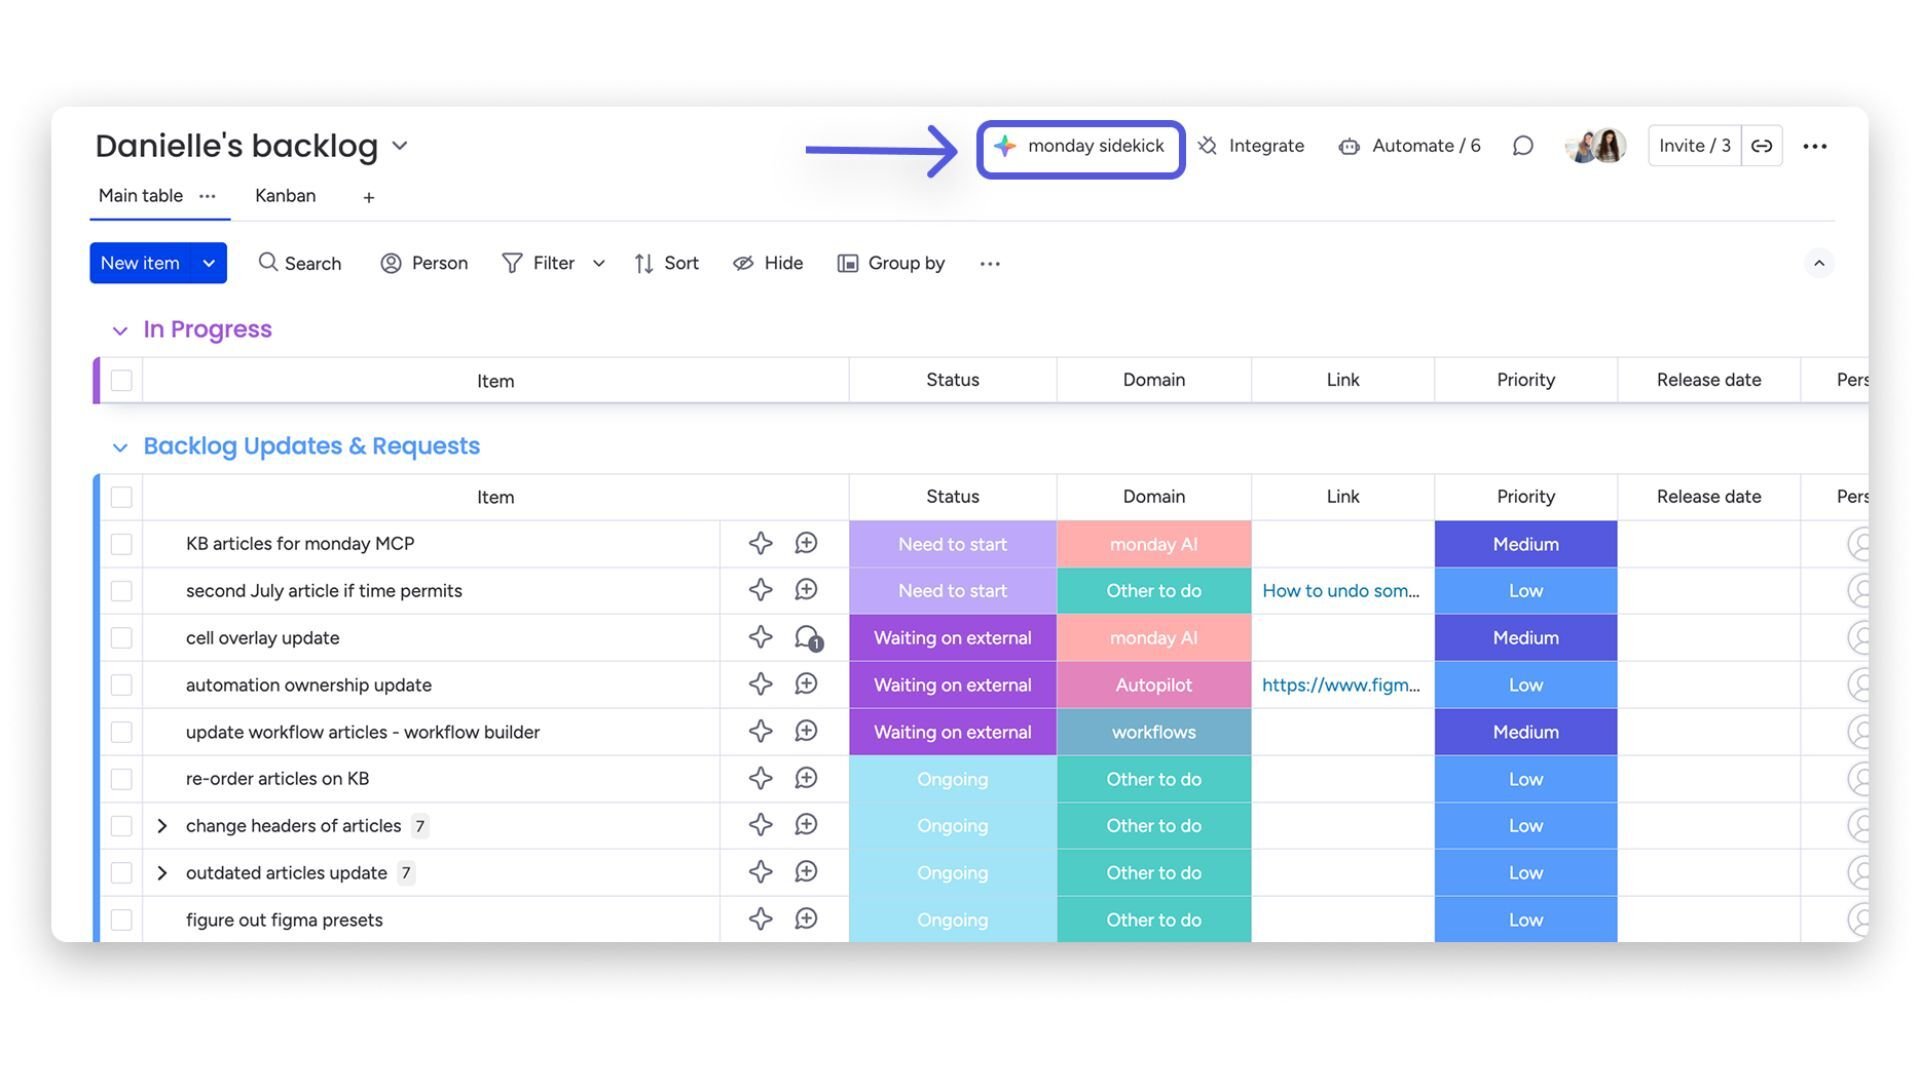The height and width of the screenshot is (1080, 1920).
Task: Open the Sort tool
Action: point(666,263)
